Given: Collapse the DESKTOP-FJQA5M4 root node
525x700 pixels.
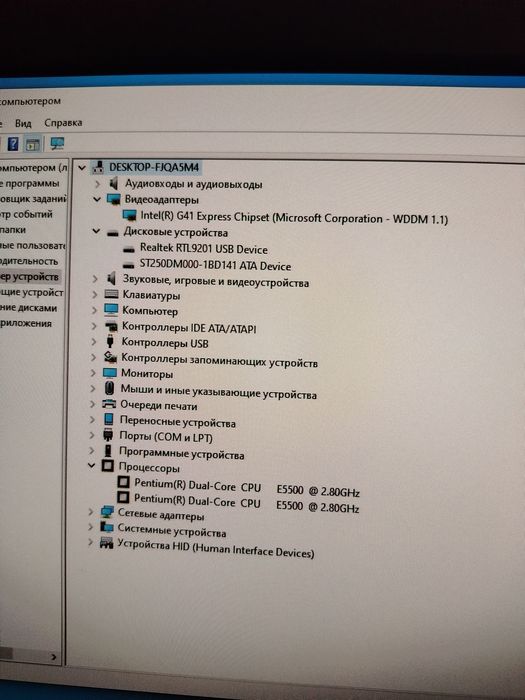Looking at the screenshot, I should click(x=81, y=168).
